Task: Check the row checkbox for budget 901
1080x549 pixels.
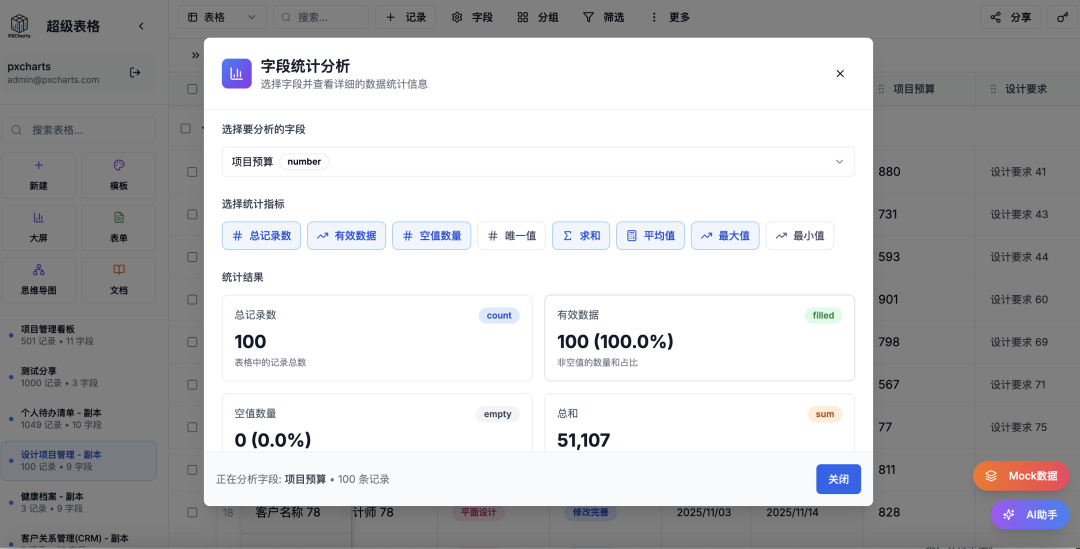Action: pyautogui.click(x=192, y=300)
